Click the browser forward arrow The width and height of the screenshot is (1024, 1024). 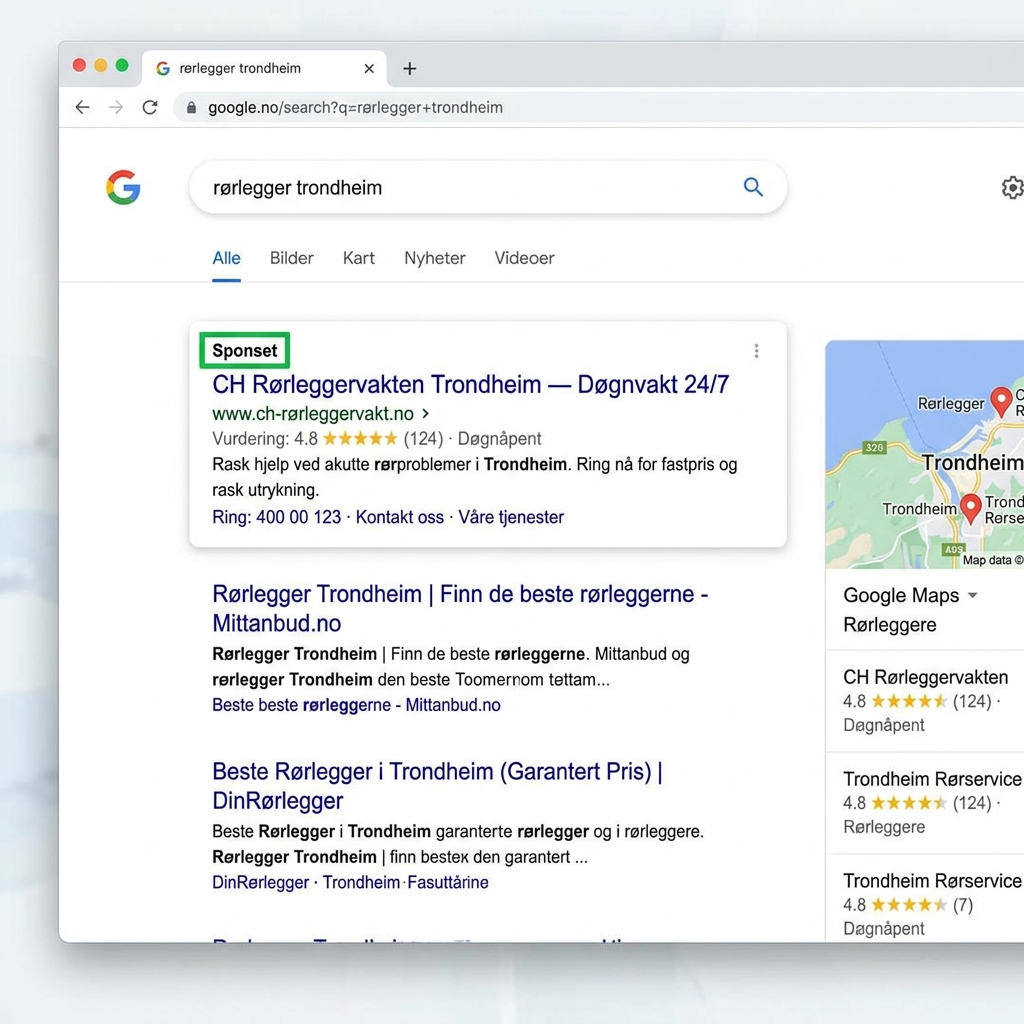116,107
